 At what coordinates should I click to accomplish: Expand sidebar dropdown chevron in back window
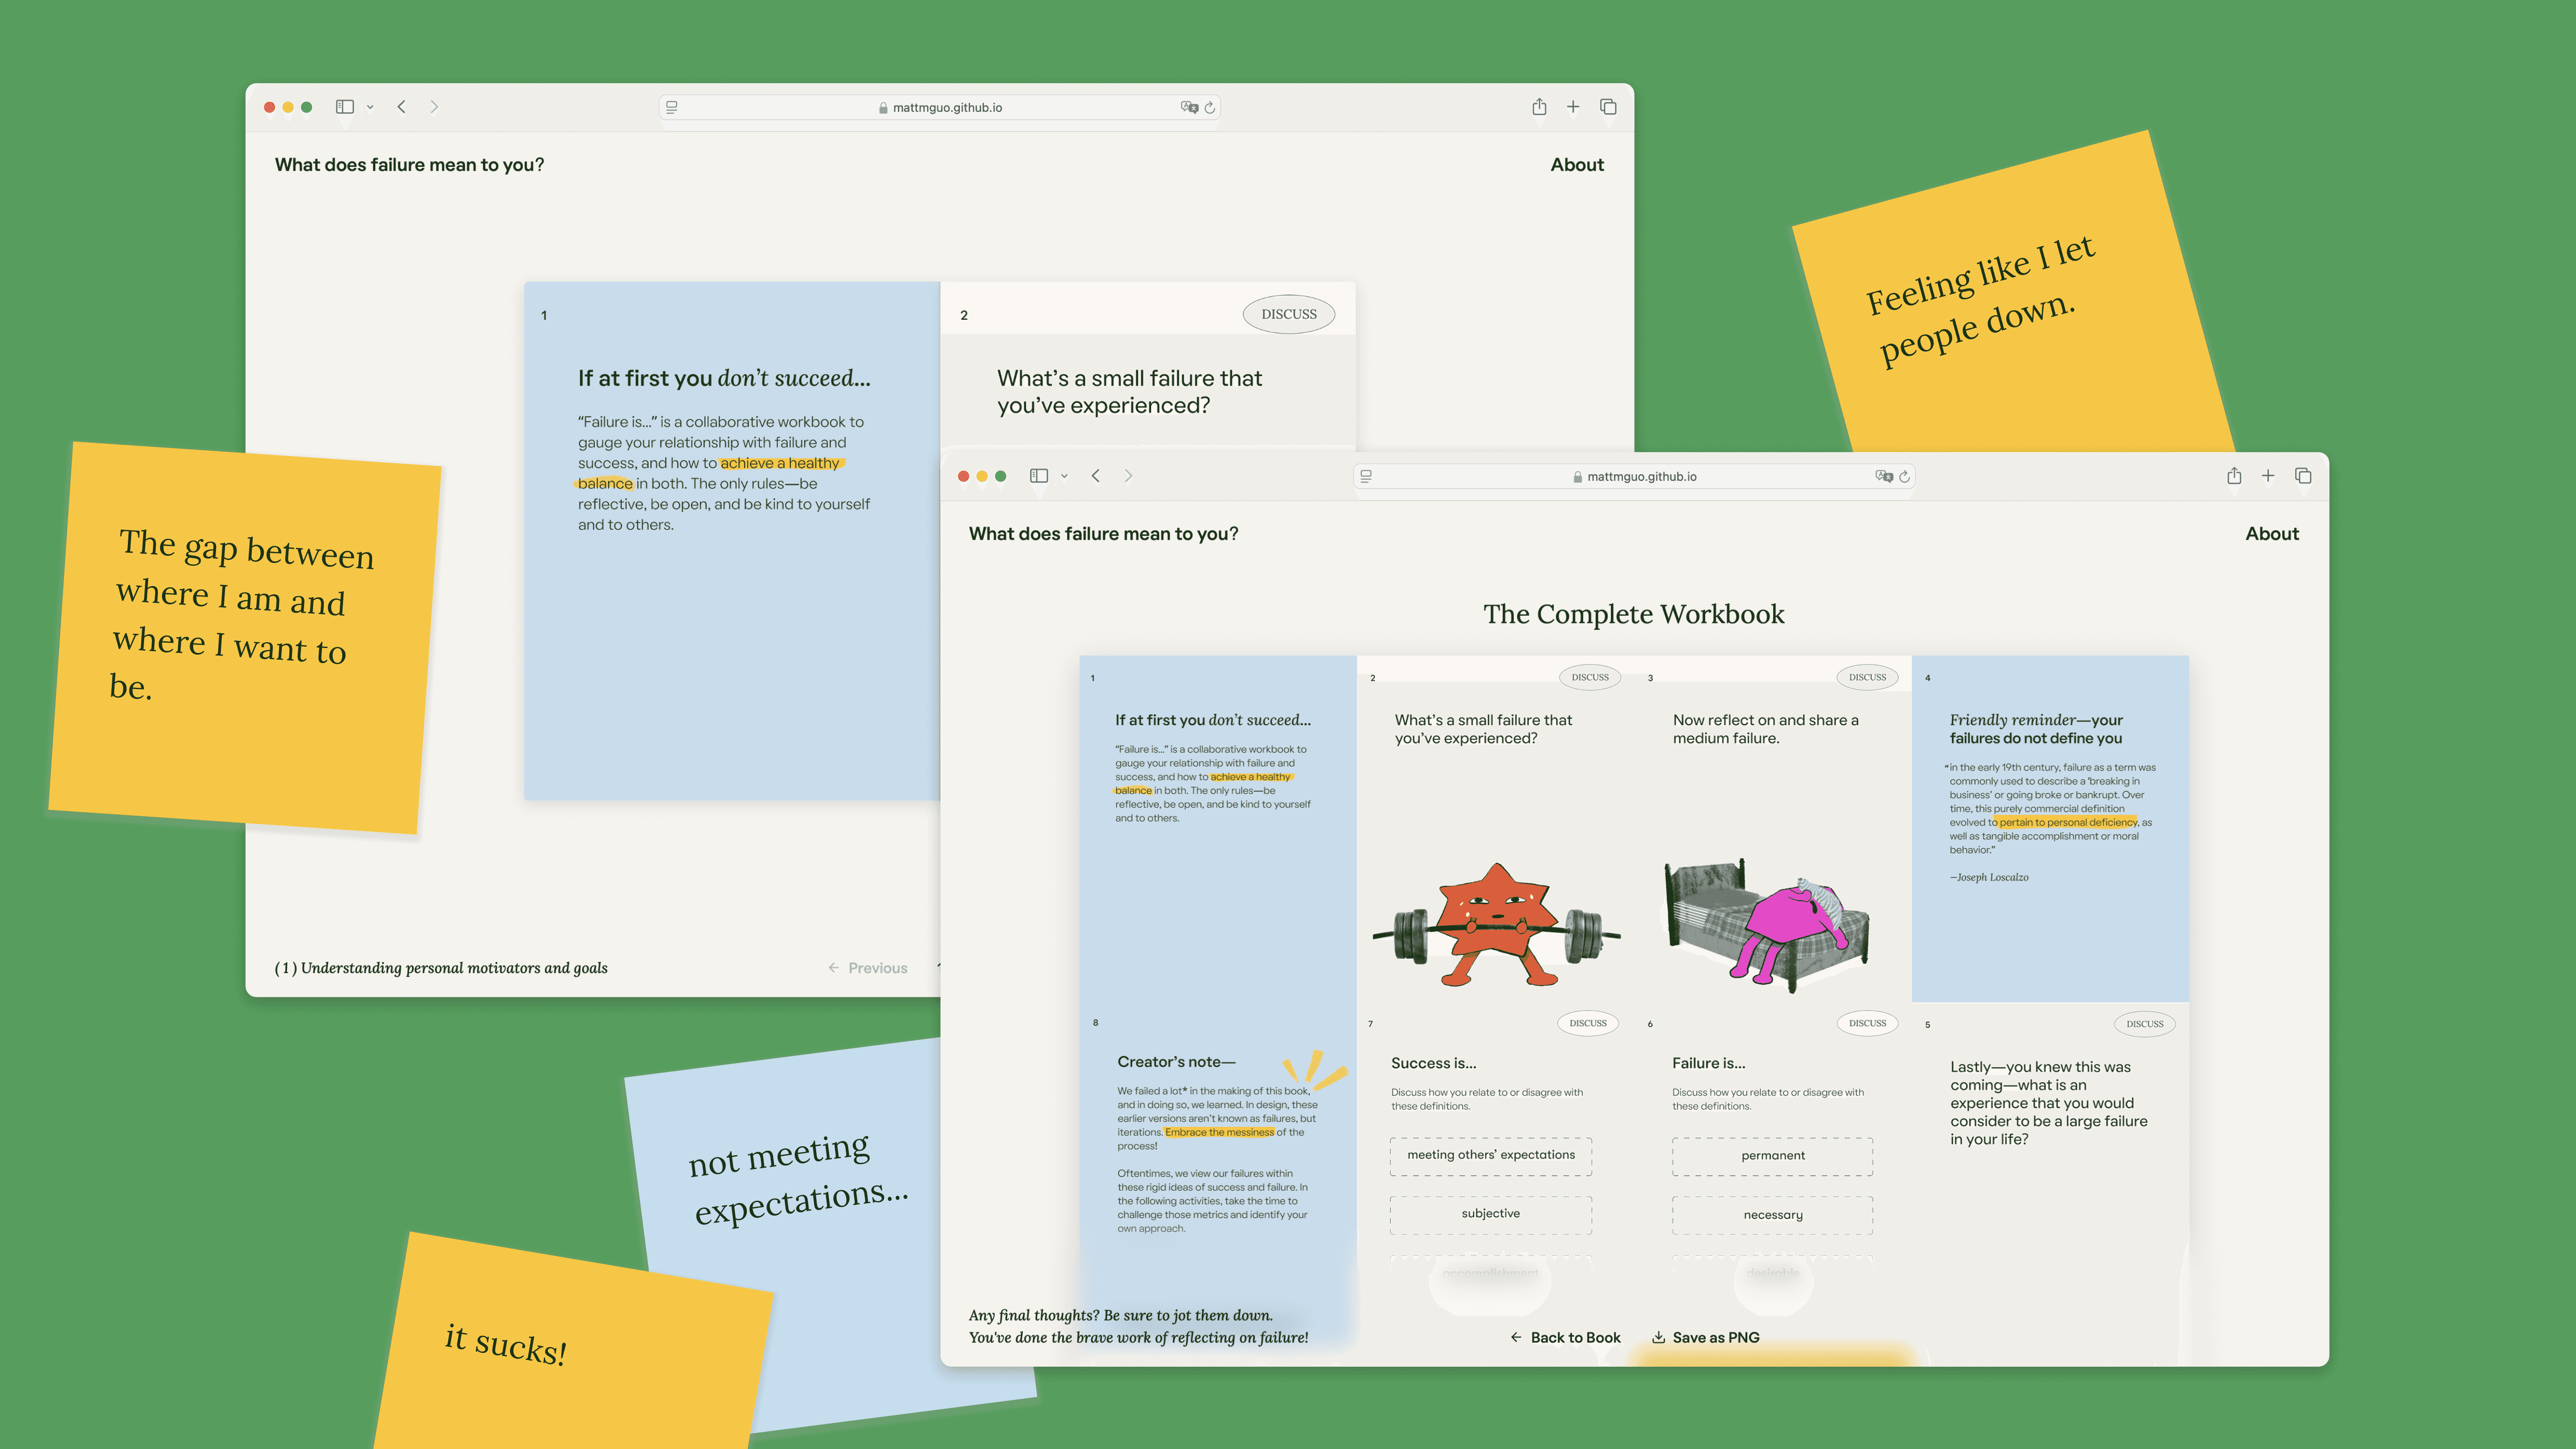(370, 107)
